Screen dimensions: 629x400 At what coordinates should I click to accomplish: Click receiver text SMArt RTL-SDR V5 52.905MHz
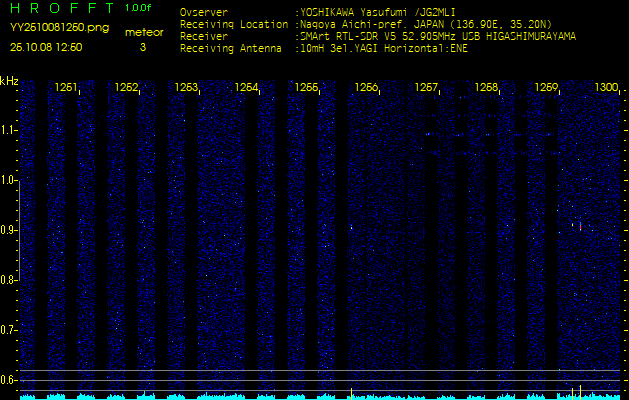click(377, 37)
